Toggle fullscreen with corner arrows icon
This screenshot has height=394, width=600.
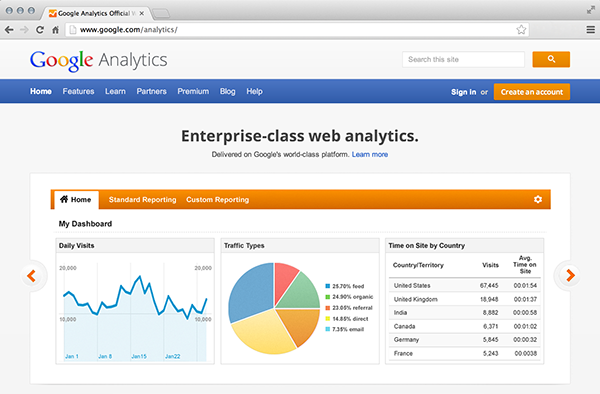(591, 10)
